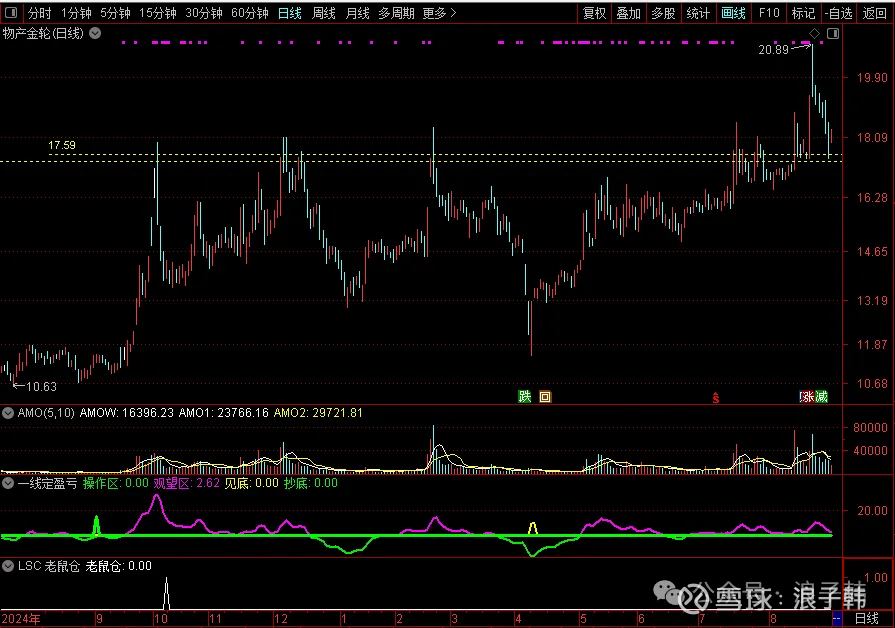Viewport: 895px width, 628px height.
Task: Click the 标记 mark button
Action: pyautogui.click(x=803, y=13)
